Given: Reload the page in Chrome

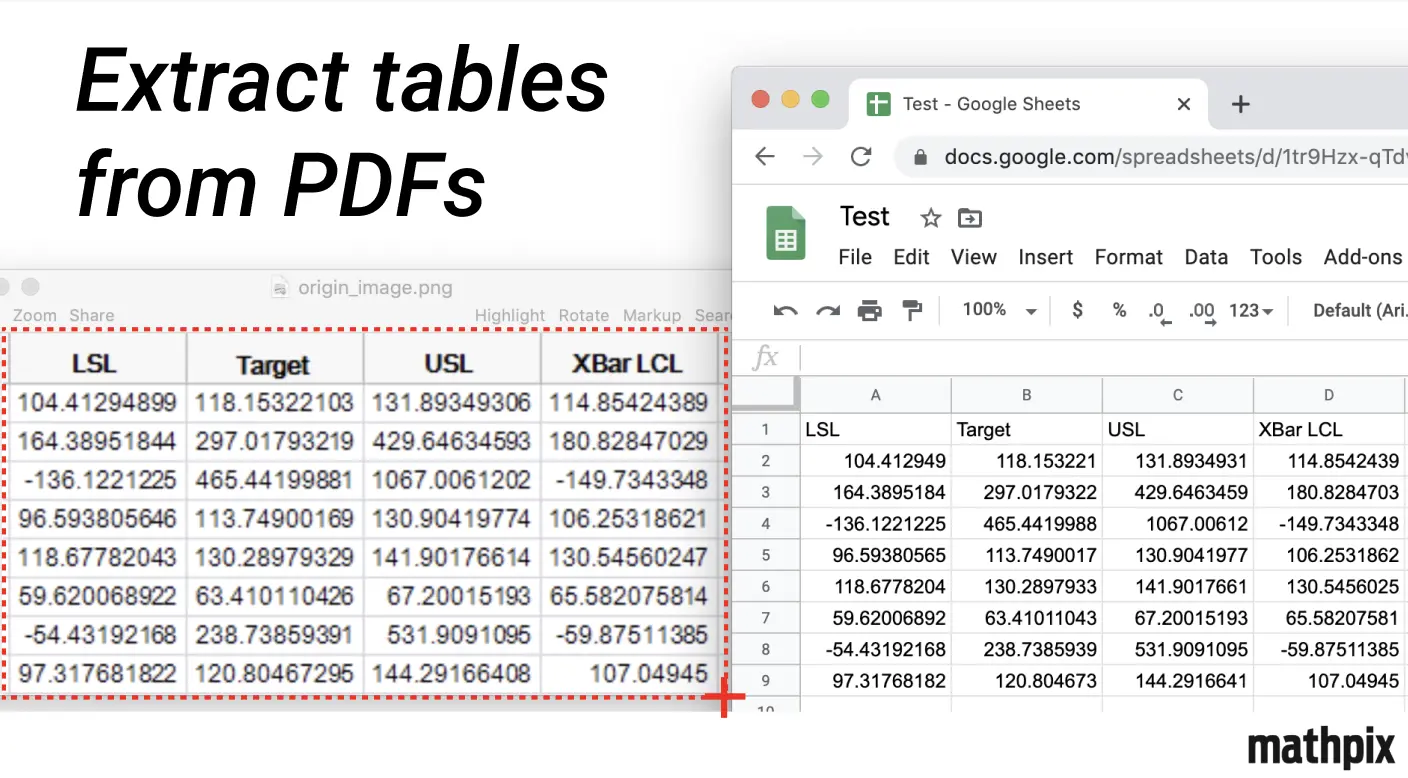Looking at the screenshot, I should click(x=861, y=157).
